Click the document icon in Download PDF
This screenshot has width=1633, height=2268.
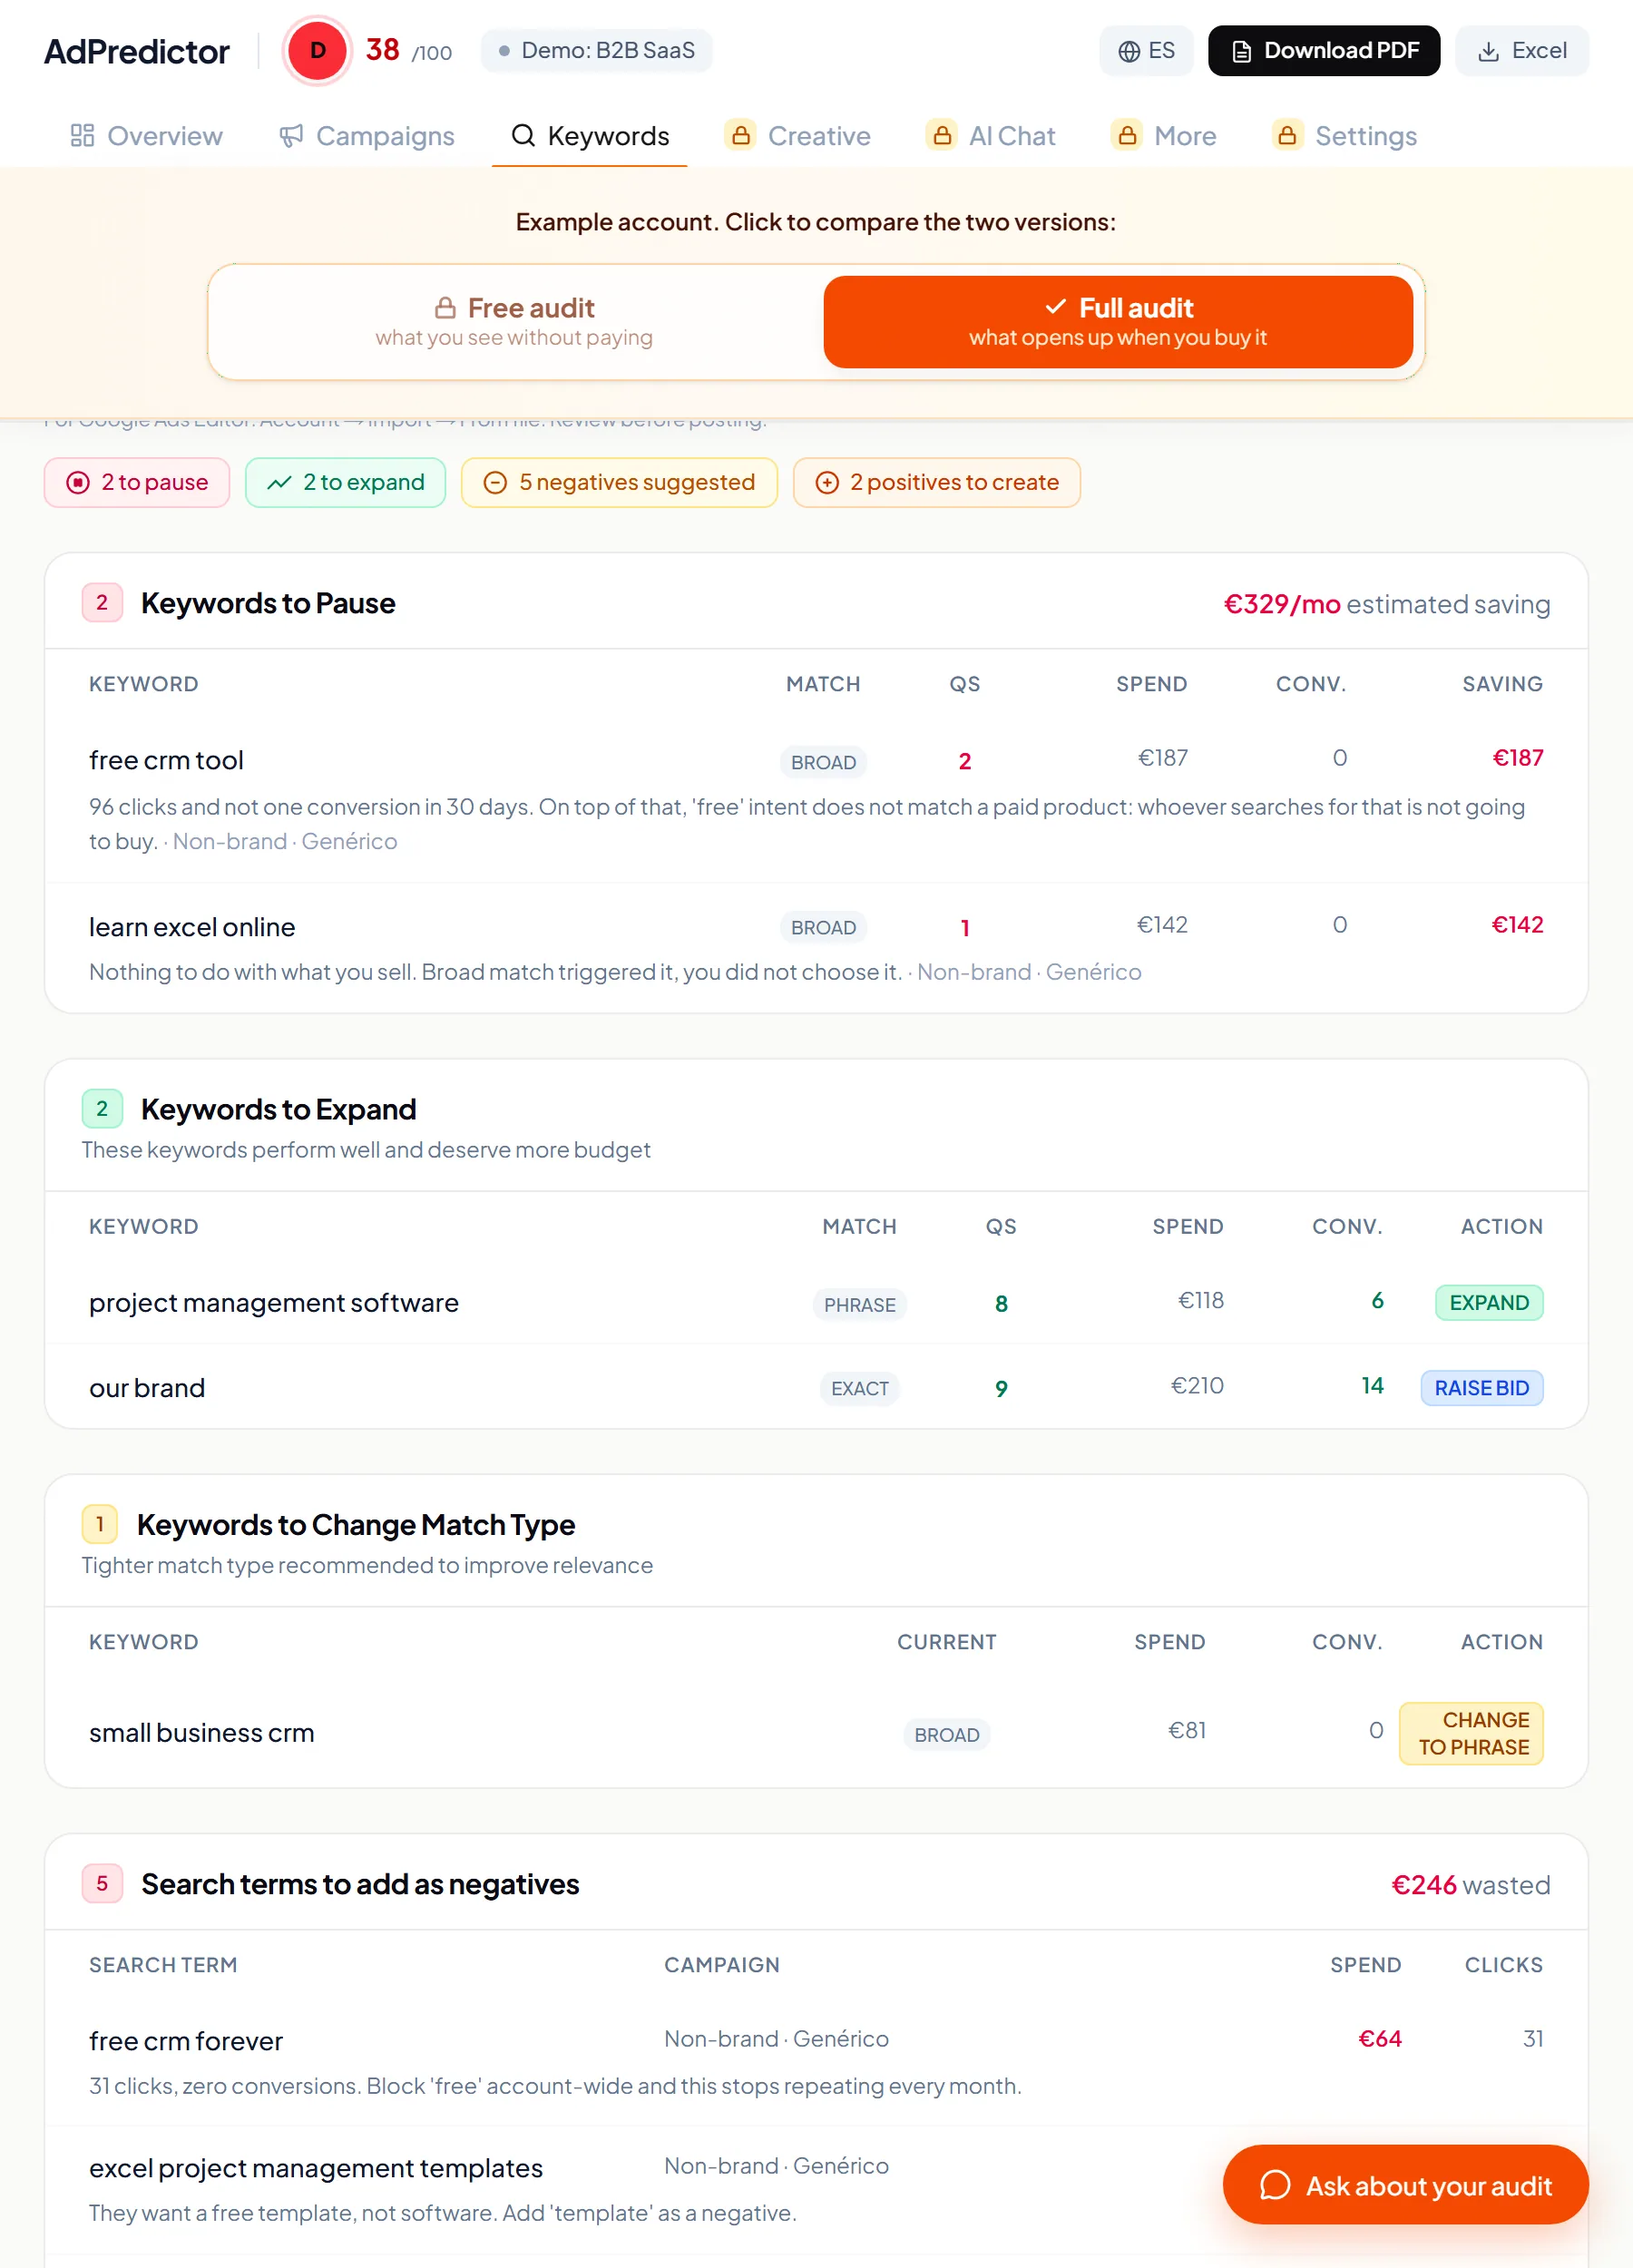(1241, 51)
